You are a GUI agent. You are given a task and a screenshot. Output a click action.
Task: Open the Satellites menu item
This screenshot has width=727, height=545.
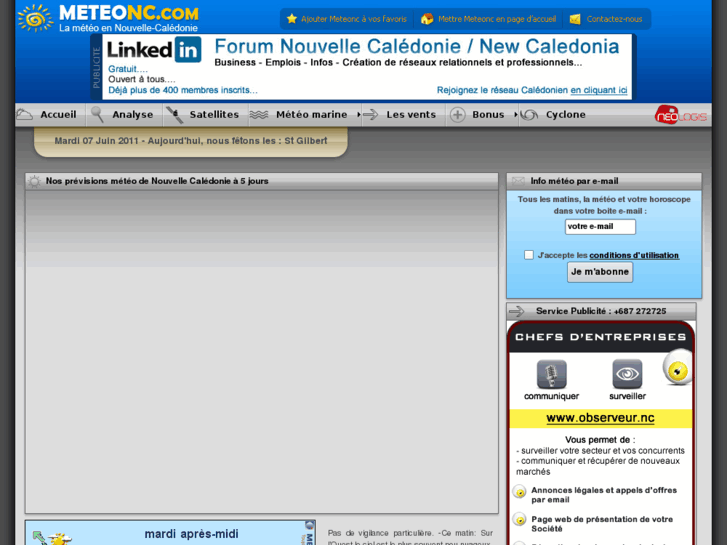click(214, 115)
